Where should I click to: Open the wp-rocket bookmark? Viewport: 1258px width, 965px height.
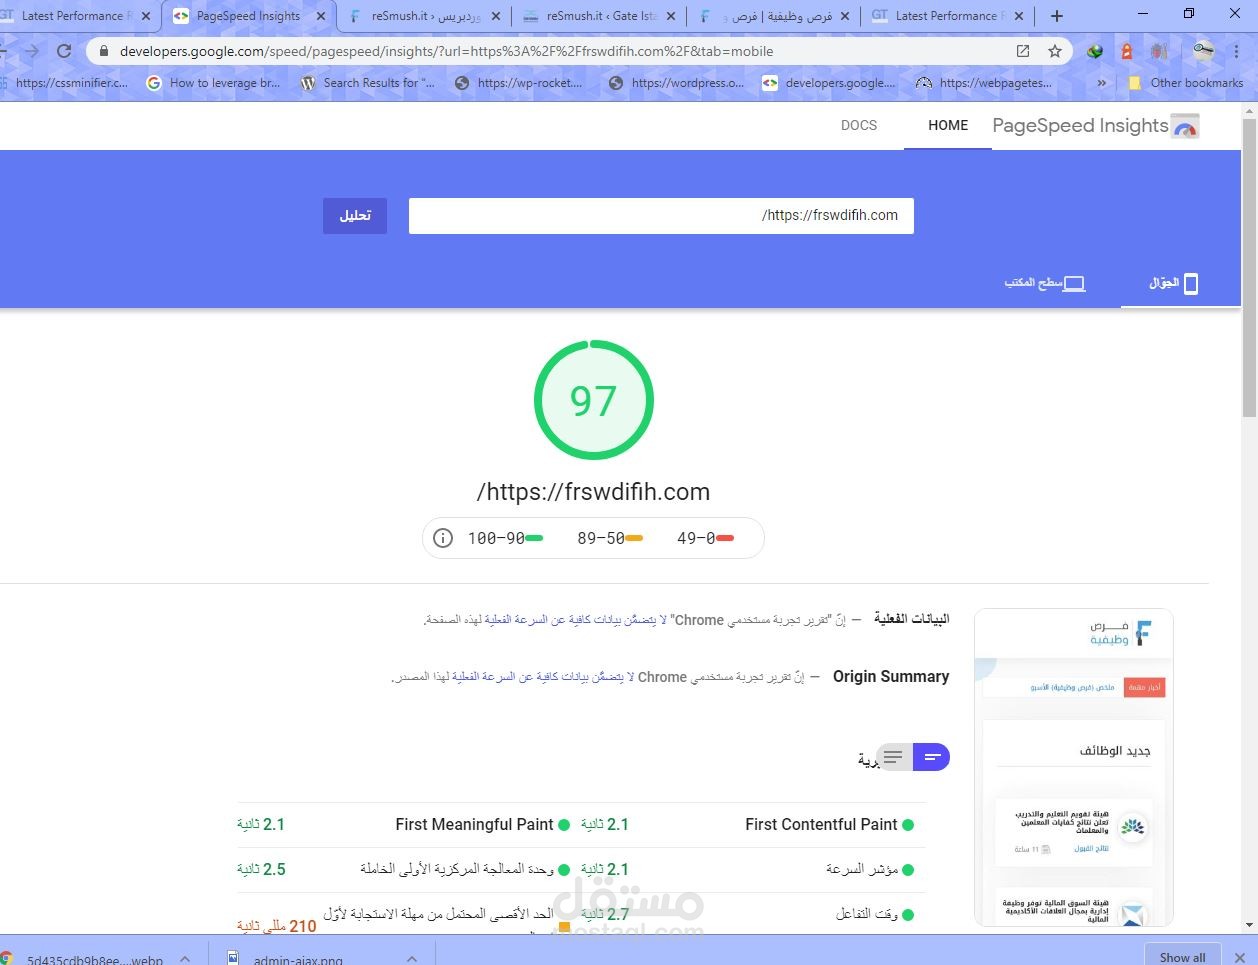tap(518, 83)
